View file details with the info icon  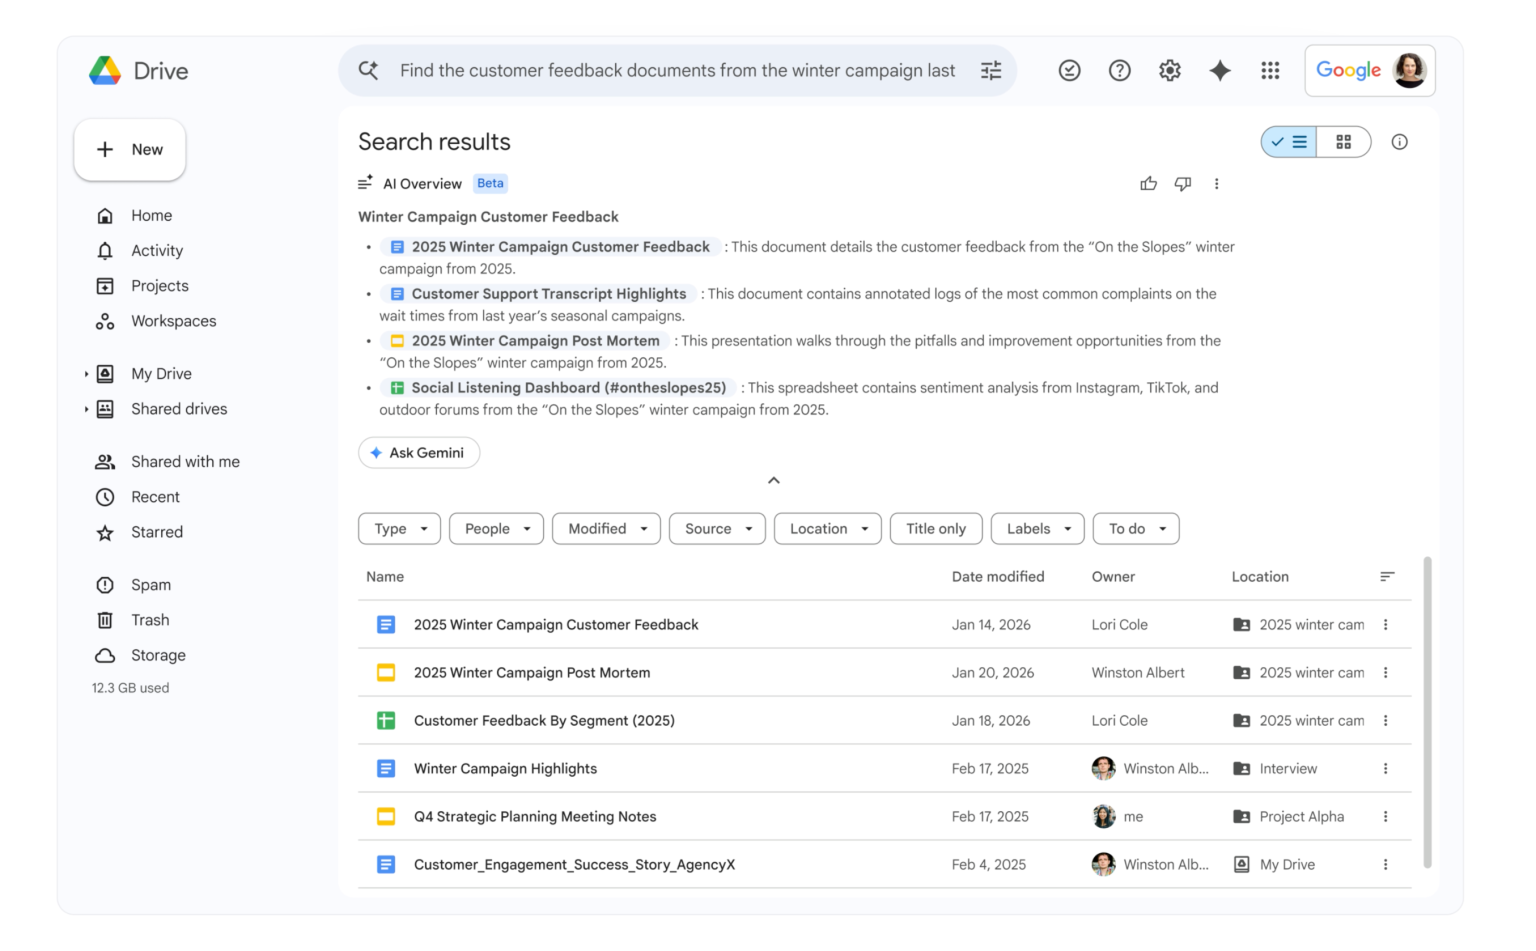(1399, 142)
